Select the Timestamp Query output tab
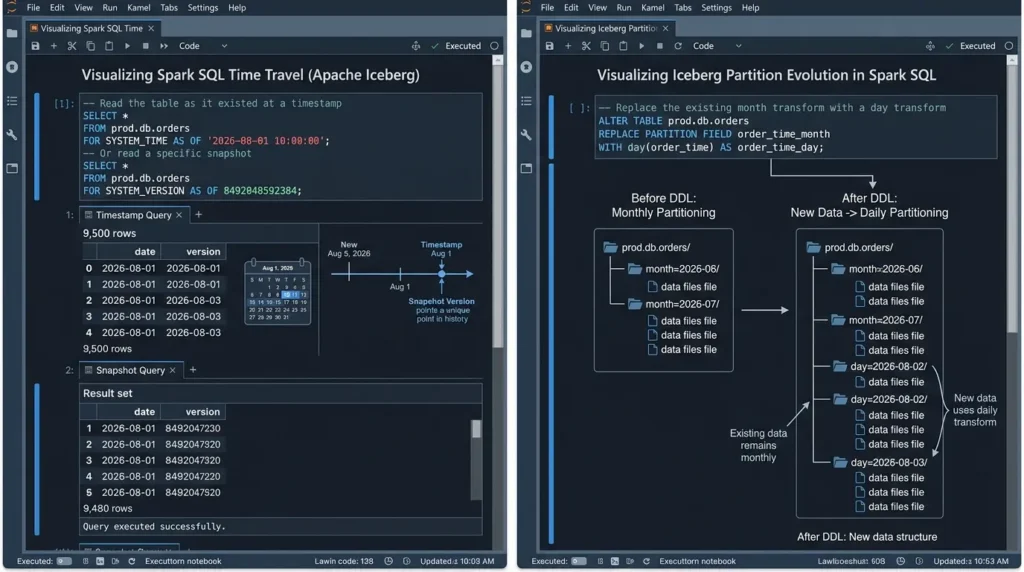Screen dimensions: 1024x572 [133, 215]
